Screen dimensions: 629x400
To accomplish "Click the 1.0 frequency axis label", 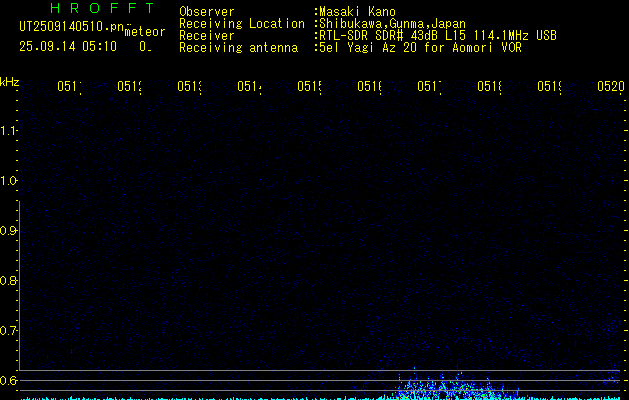I will [8, 181].
